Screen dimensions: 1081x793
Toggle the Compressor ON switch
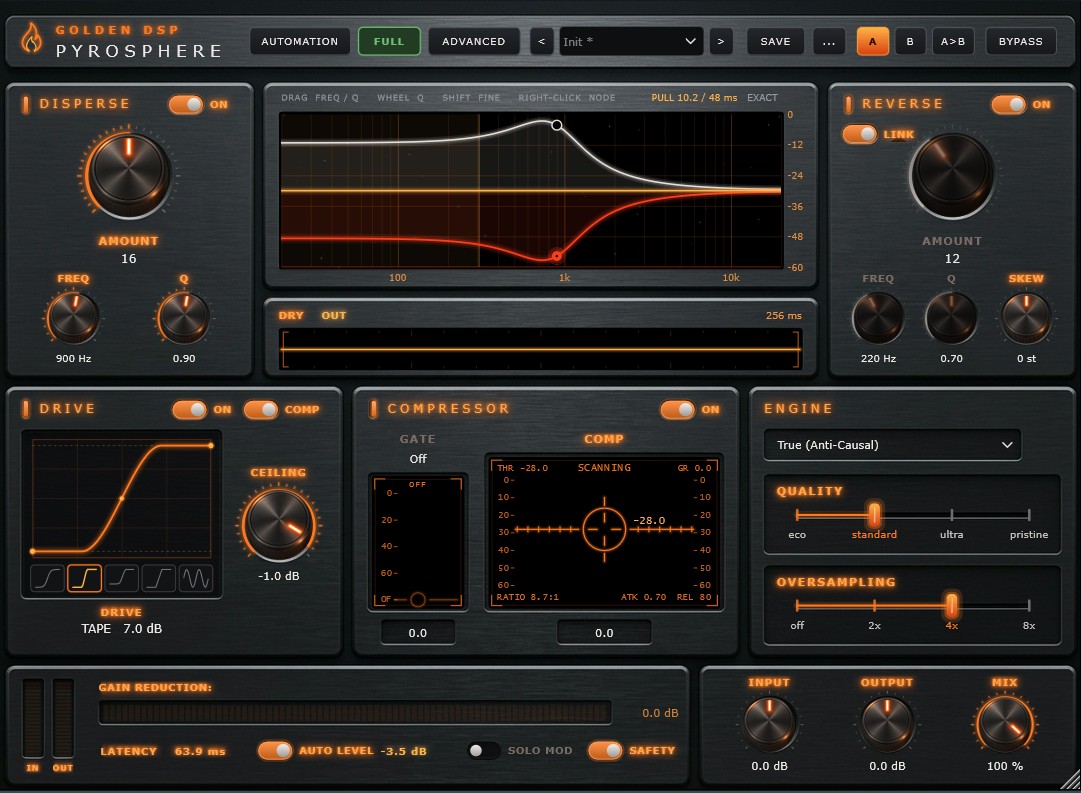(x=678, y=410)
